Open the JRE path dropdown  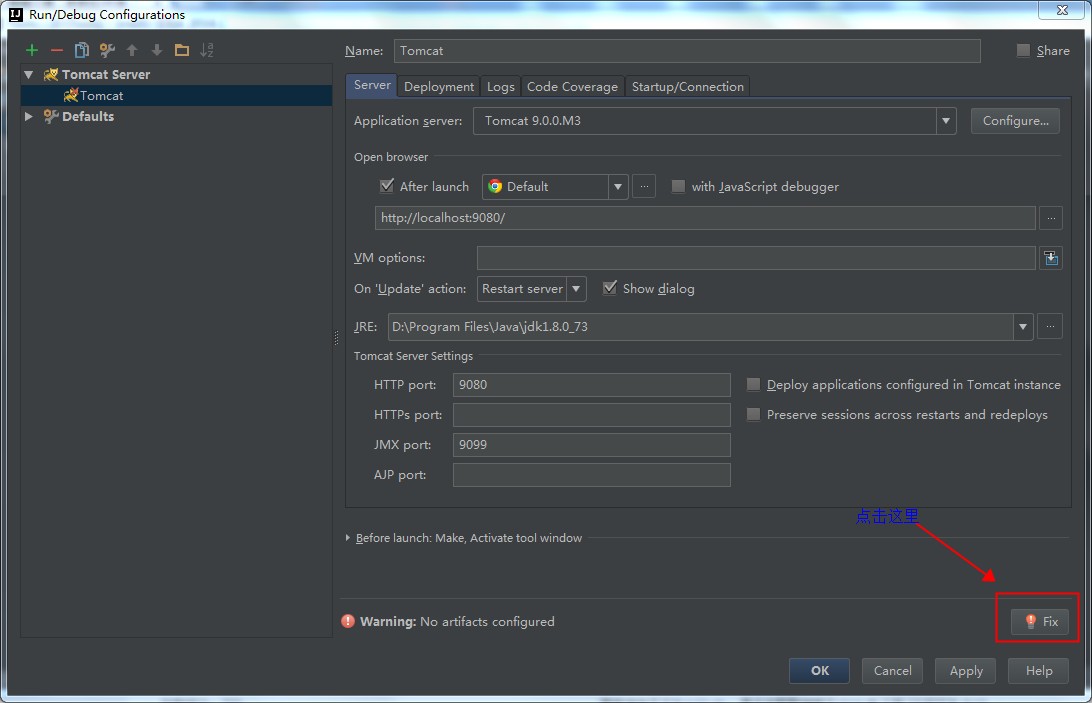1022,327
